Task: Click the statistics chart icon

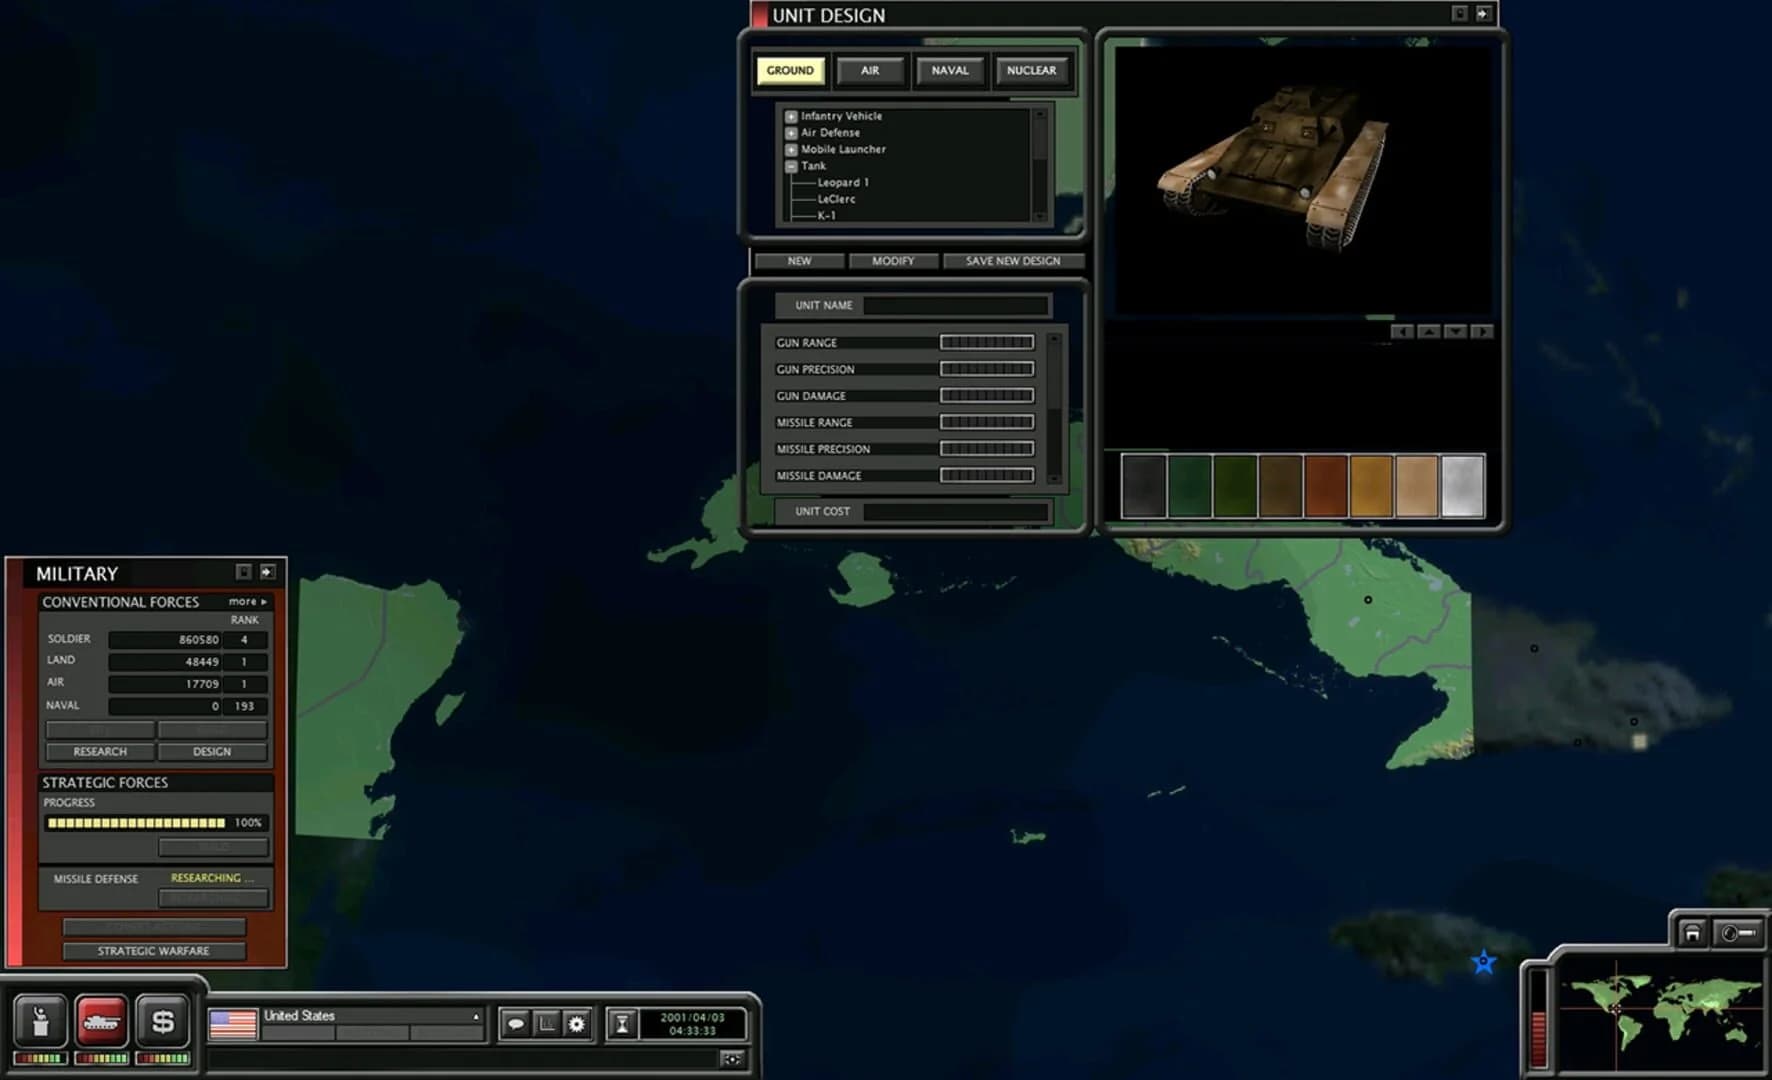Action: pos(545,1023)
